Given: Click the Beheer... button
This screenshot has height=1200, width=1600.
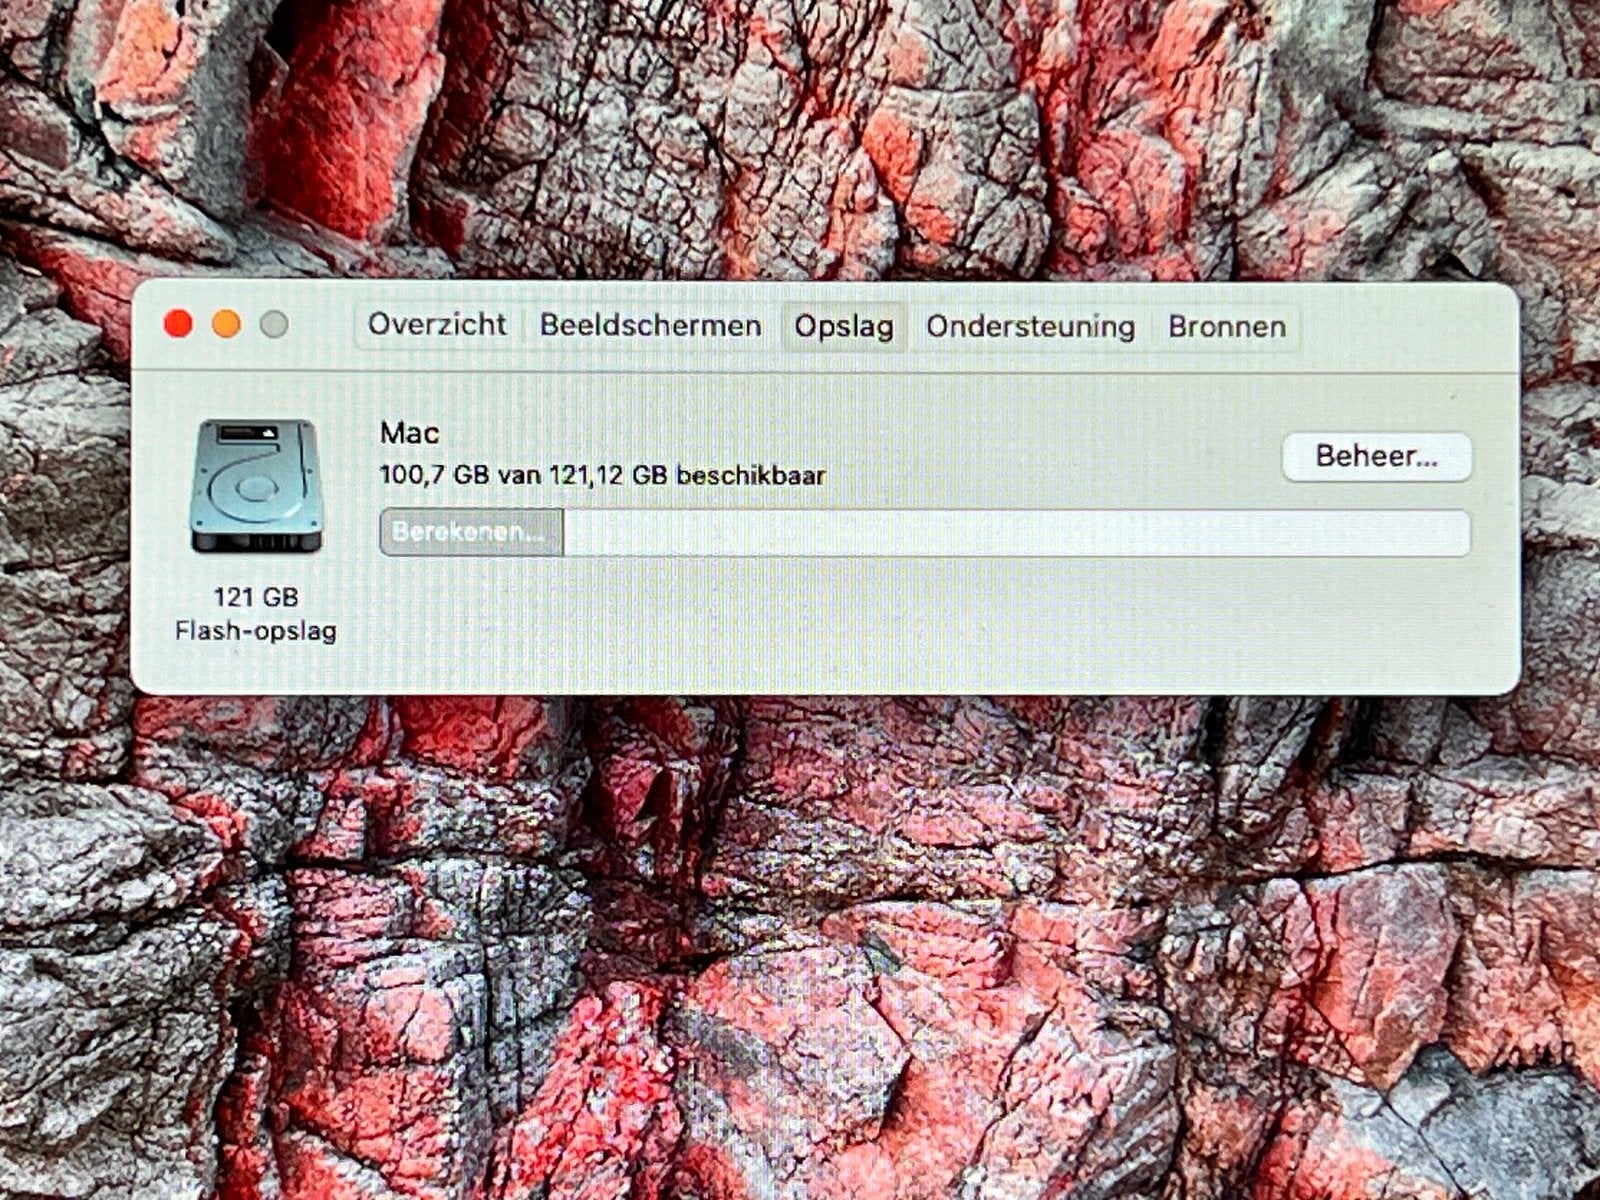Looking at the screenshot, I should pos(1376,457).
